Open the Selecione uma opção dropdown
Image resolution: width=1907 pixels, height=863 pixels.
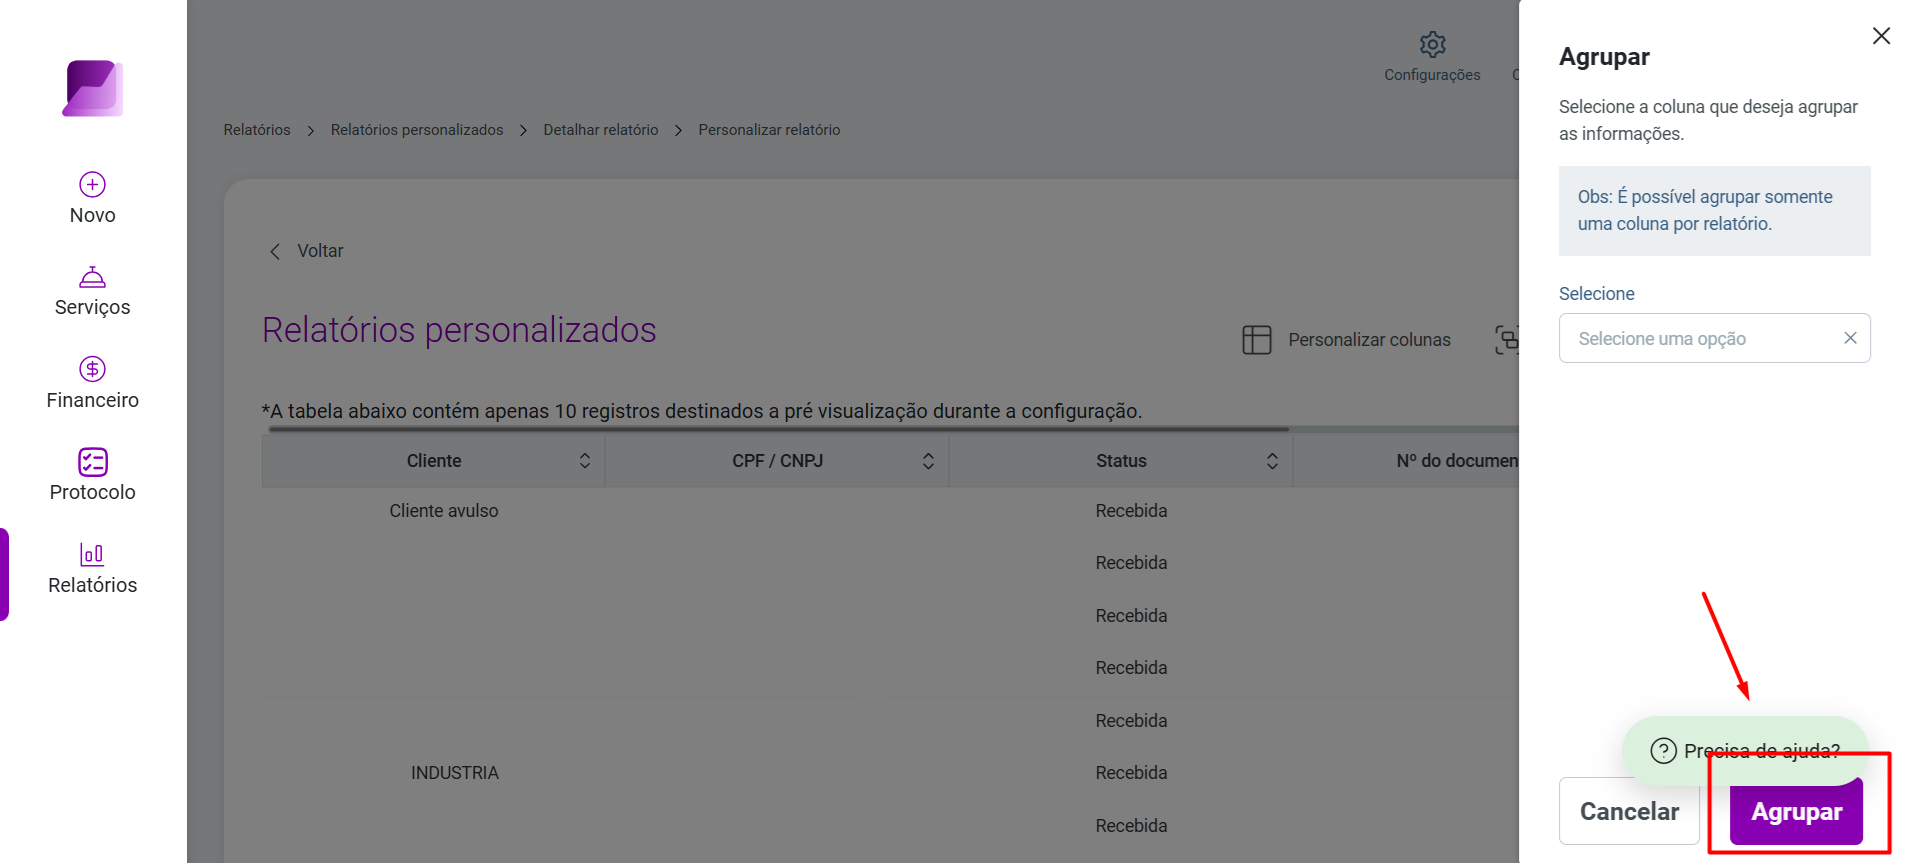point(1714,338)
